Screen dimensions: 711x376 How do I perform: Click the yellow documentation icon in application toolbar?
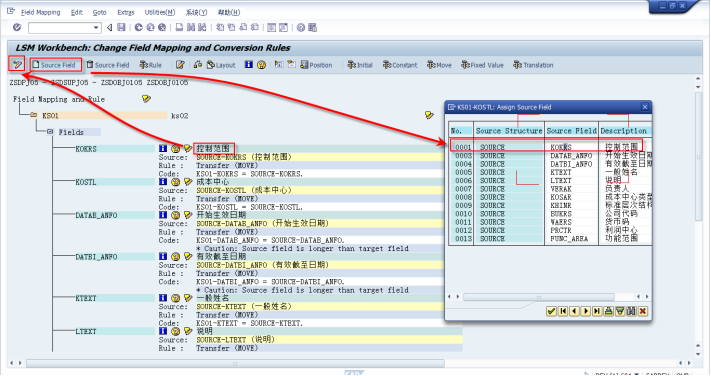[261, 65]
